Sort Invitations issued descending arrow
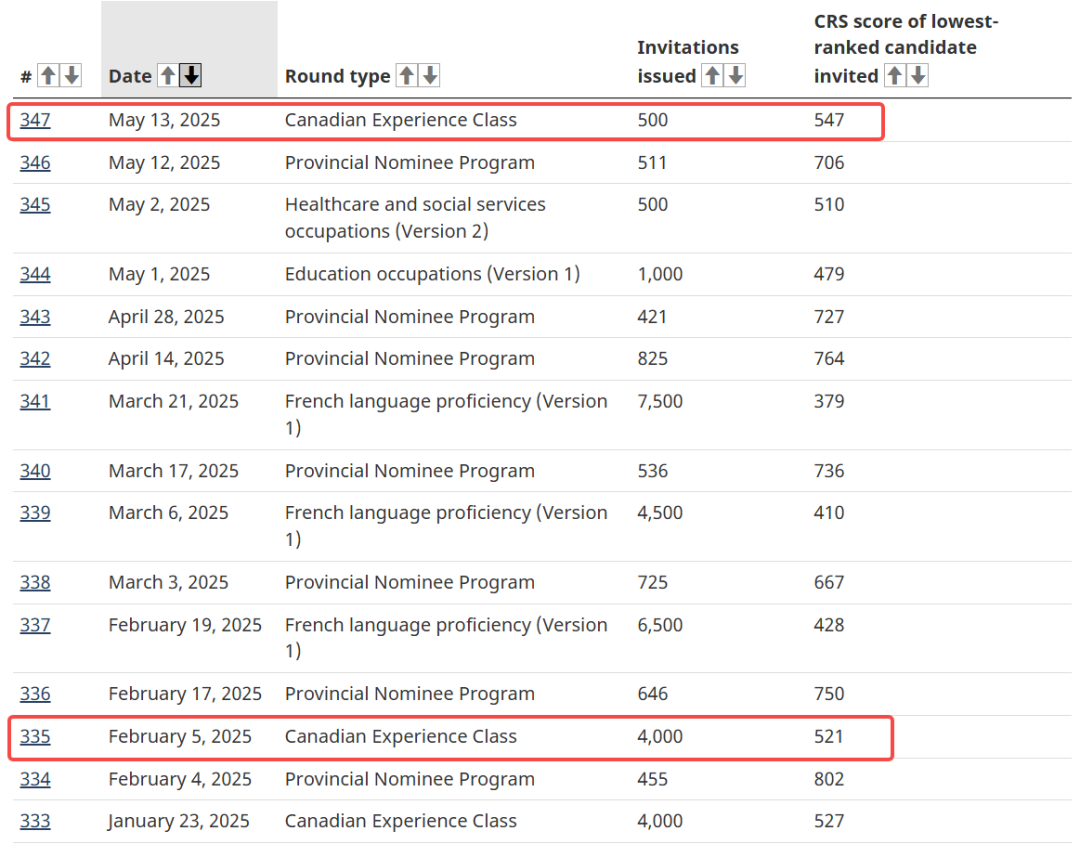The image size is (1080, 844). click(x=736, y=75)
